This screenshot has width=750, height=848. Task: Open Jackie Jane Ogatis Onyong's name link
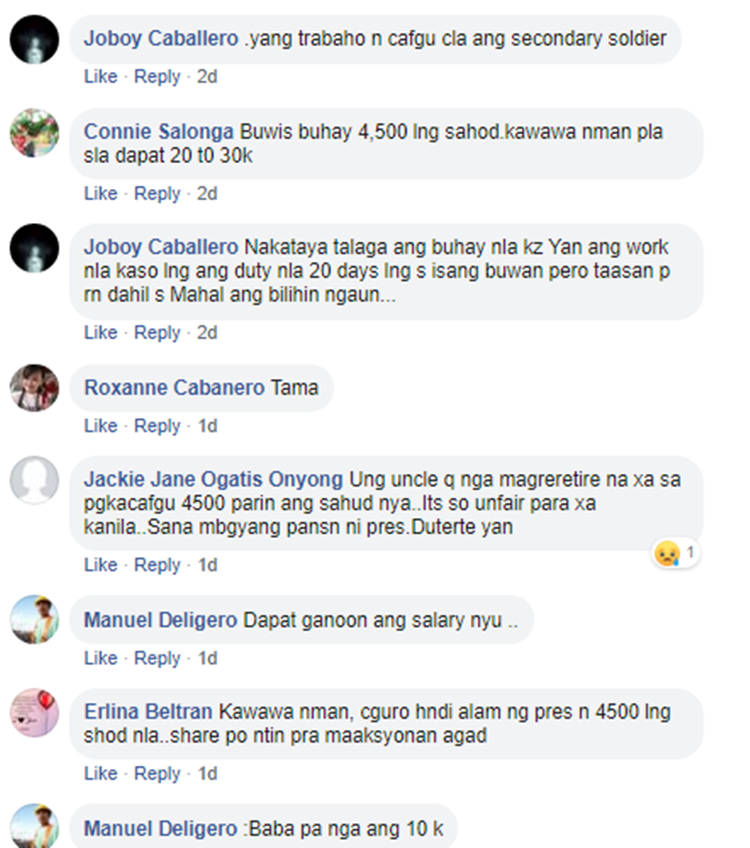(x=213, y=479)
